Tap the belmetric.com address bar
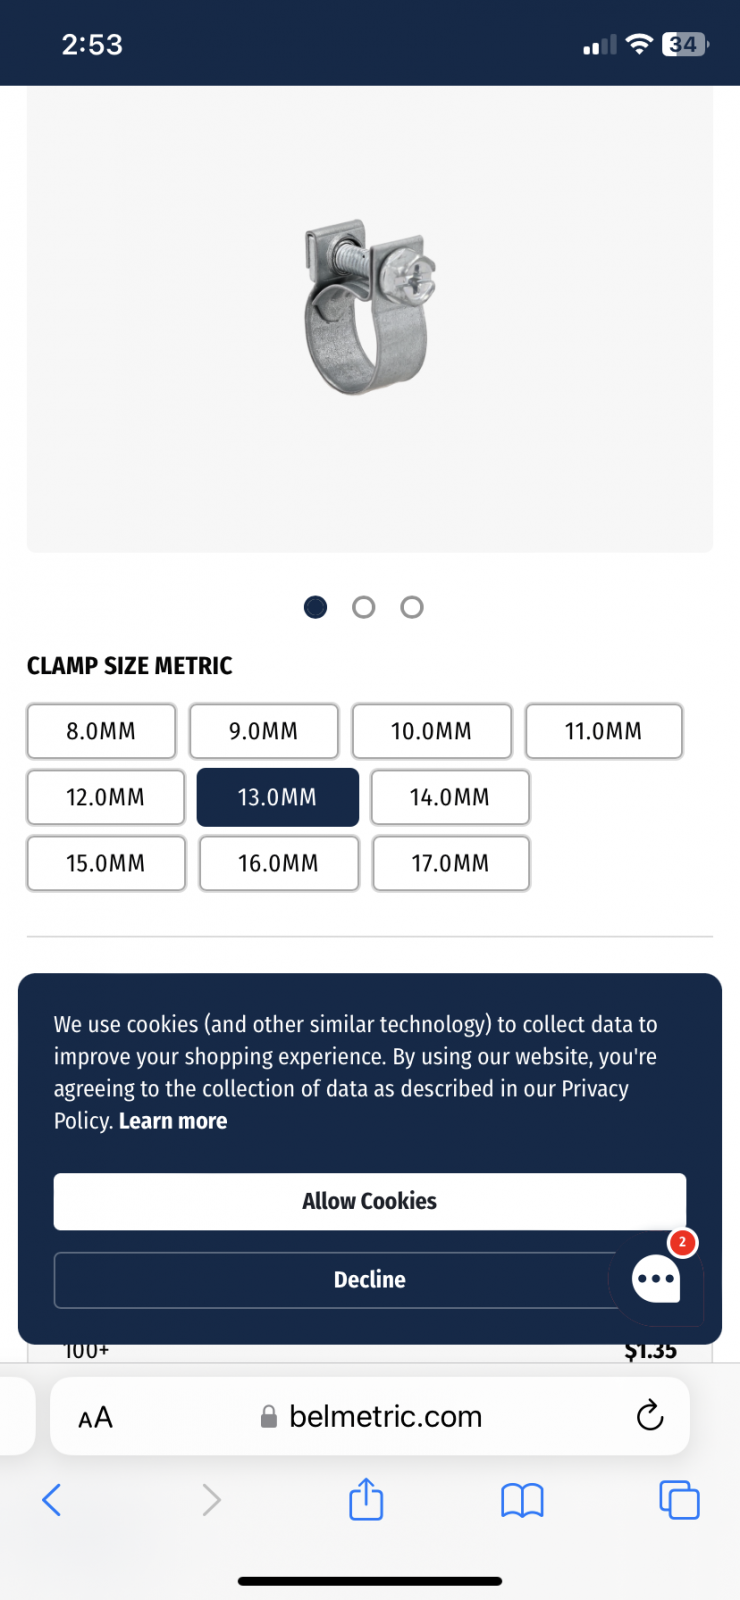The height and width of the screenshot is (1600, 740). [x=385, y=1416]
